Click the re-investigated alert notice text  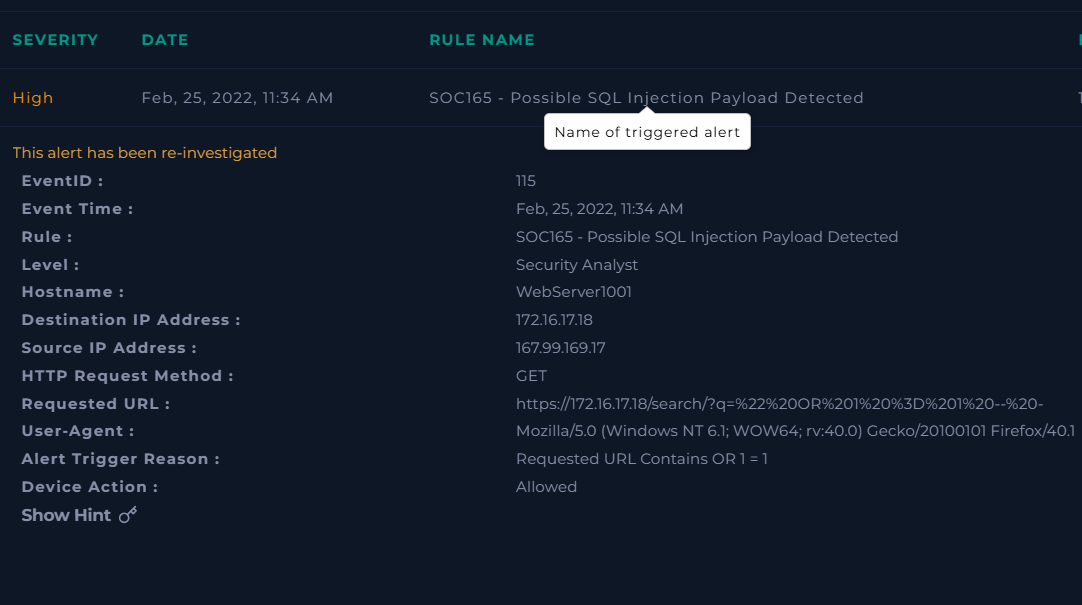coord(143,152)
